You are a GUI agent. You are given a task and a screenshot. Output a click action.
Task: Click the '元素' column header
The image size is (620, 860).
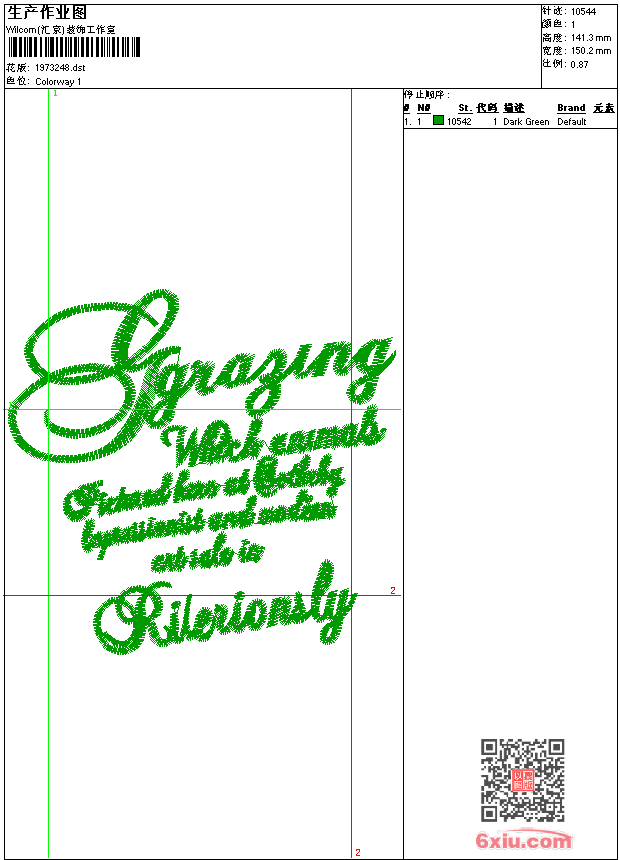(x=604, y=108)
